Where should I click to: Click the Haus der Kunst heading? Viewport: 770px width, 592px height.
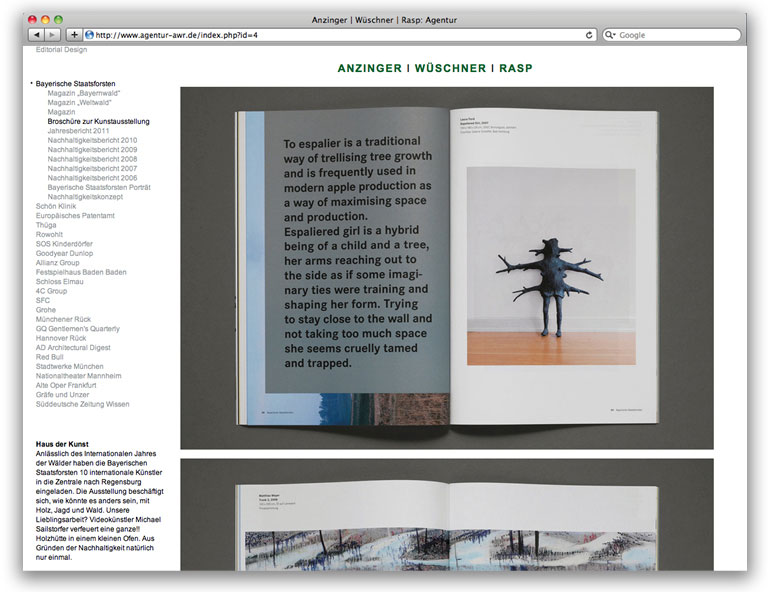tap(62, 444)
